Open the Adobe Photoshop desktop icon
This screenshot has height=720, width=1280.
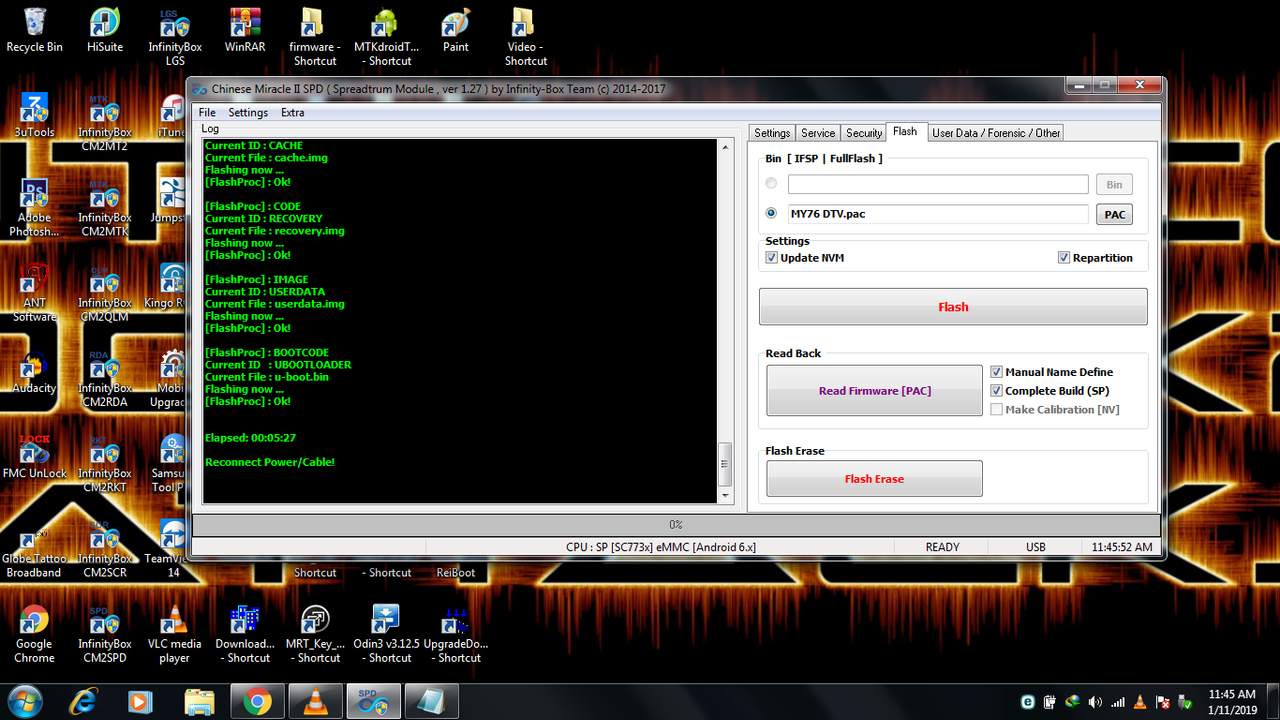34,208
